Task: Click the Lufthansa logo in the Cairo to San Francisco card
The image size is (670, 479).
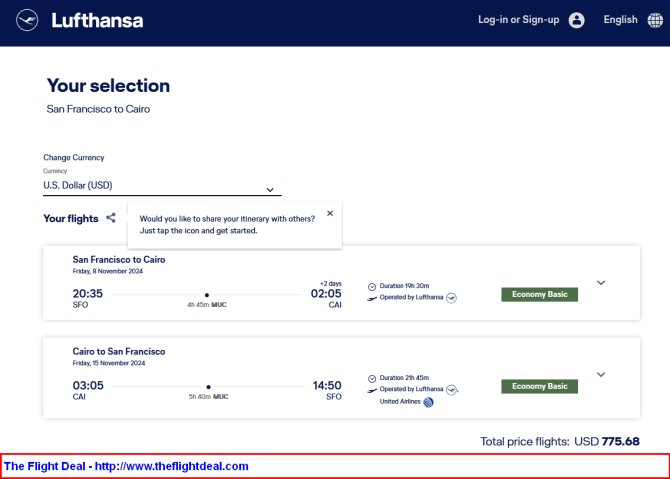Action: (x=451, y=390)
